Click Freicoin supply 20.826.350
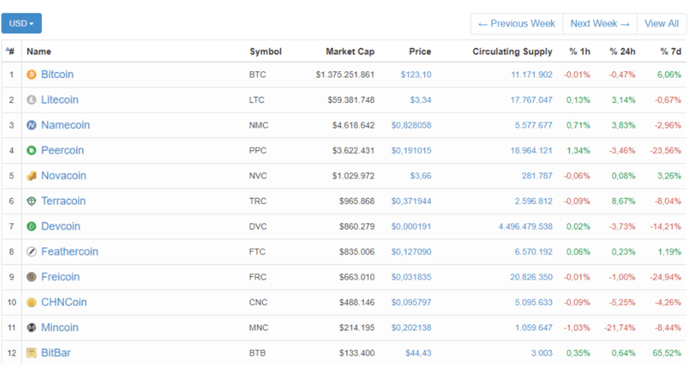Screen dimensions: 696x365 click(531, 277)
